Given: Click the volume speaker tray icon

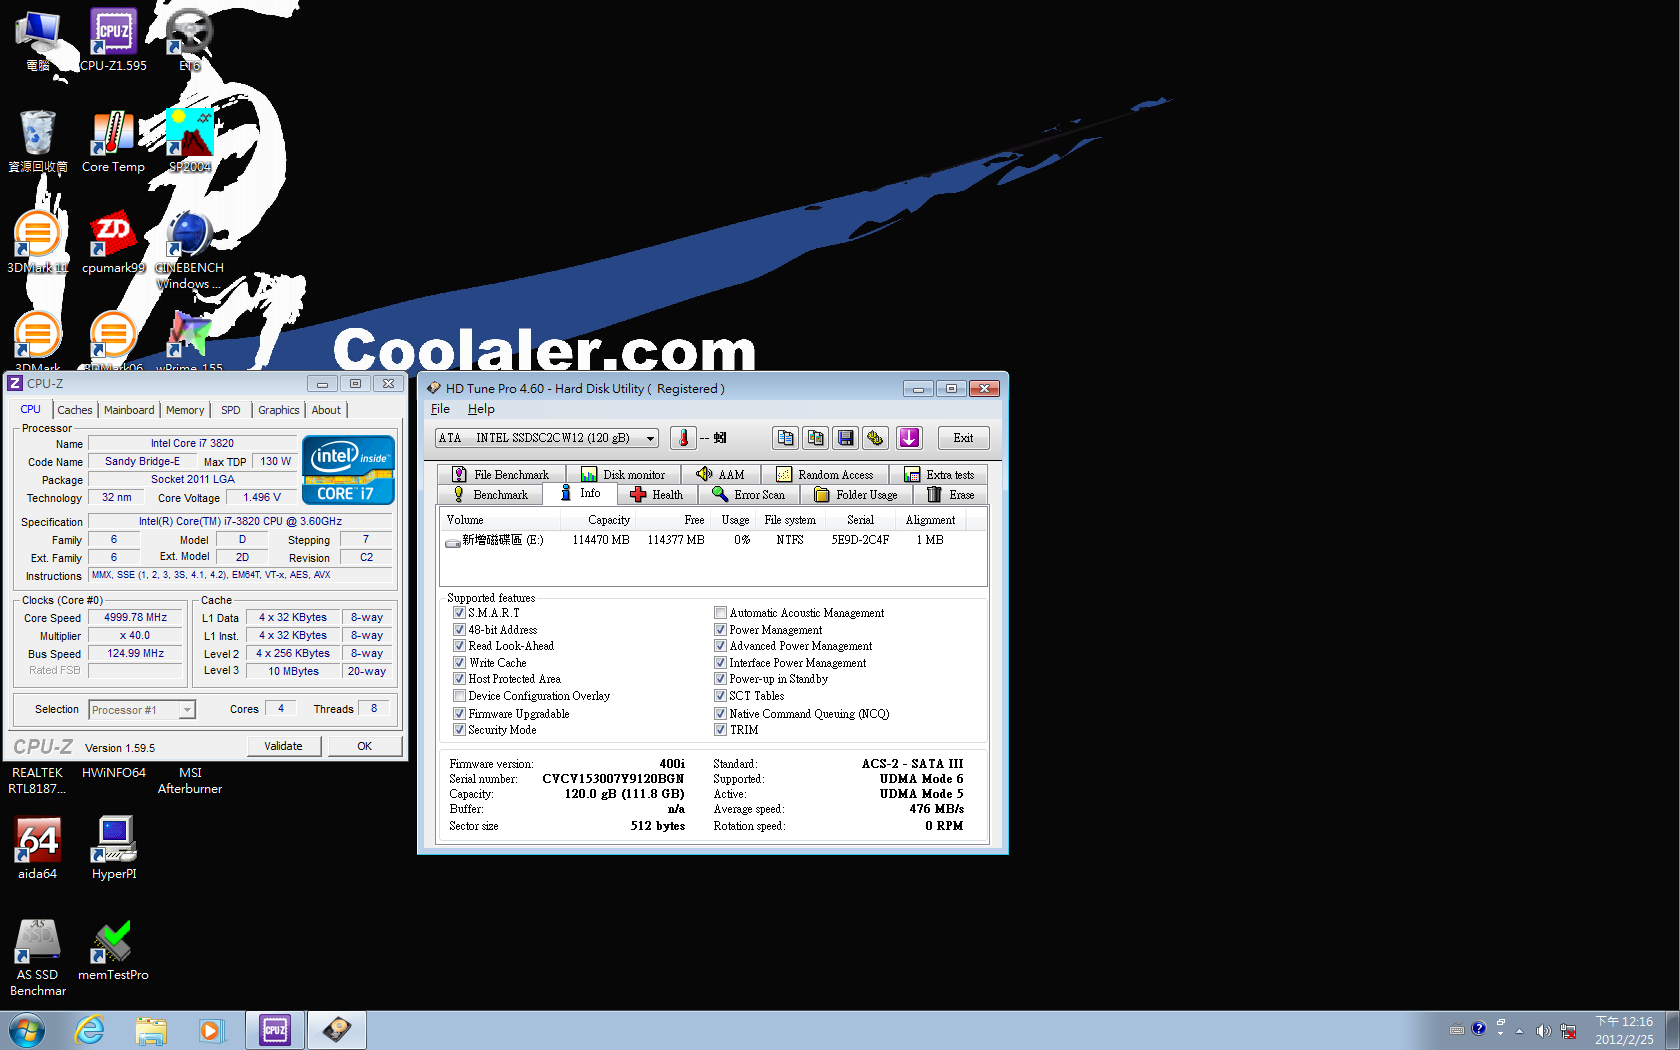Looking at the screenshot, I should [1543, 1031].
